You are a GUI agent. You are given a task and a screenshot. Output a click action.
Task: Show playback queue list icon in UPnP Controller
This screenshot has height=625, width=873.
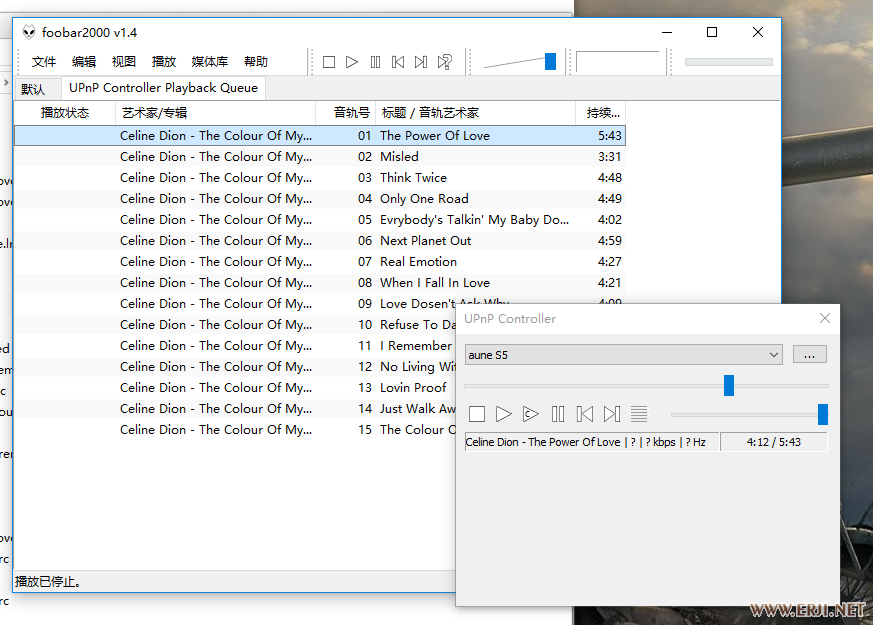(639, 414)
